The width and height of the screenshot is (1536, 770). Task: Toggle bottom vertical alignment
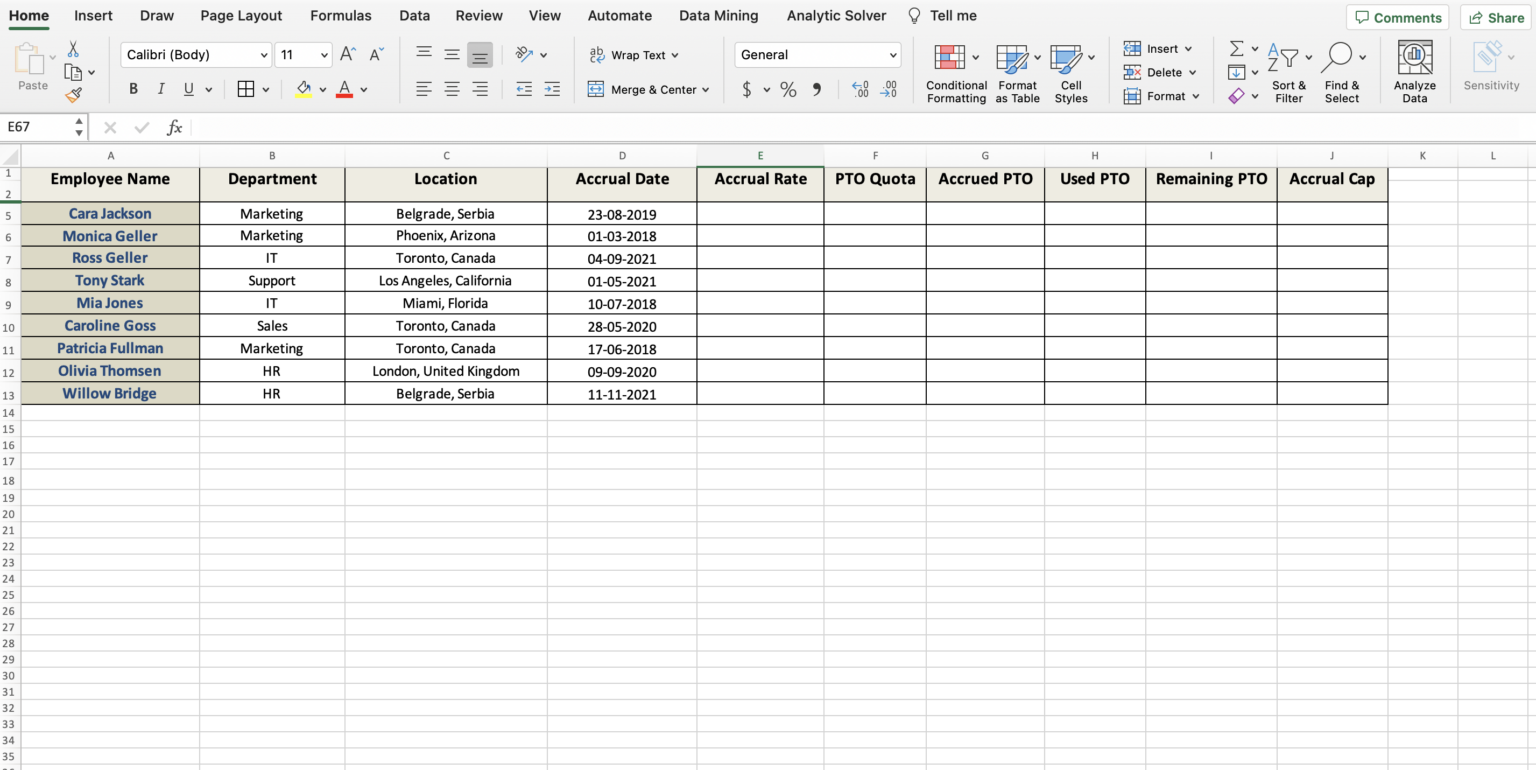pyautogui.click(x=480, y=55)
